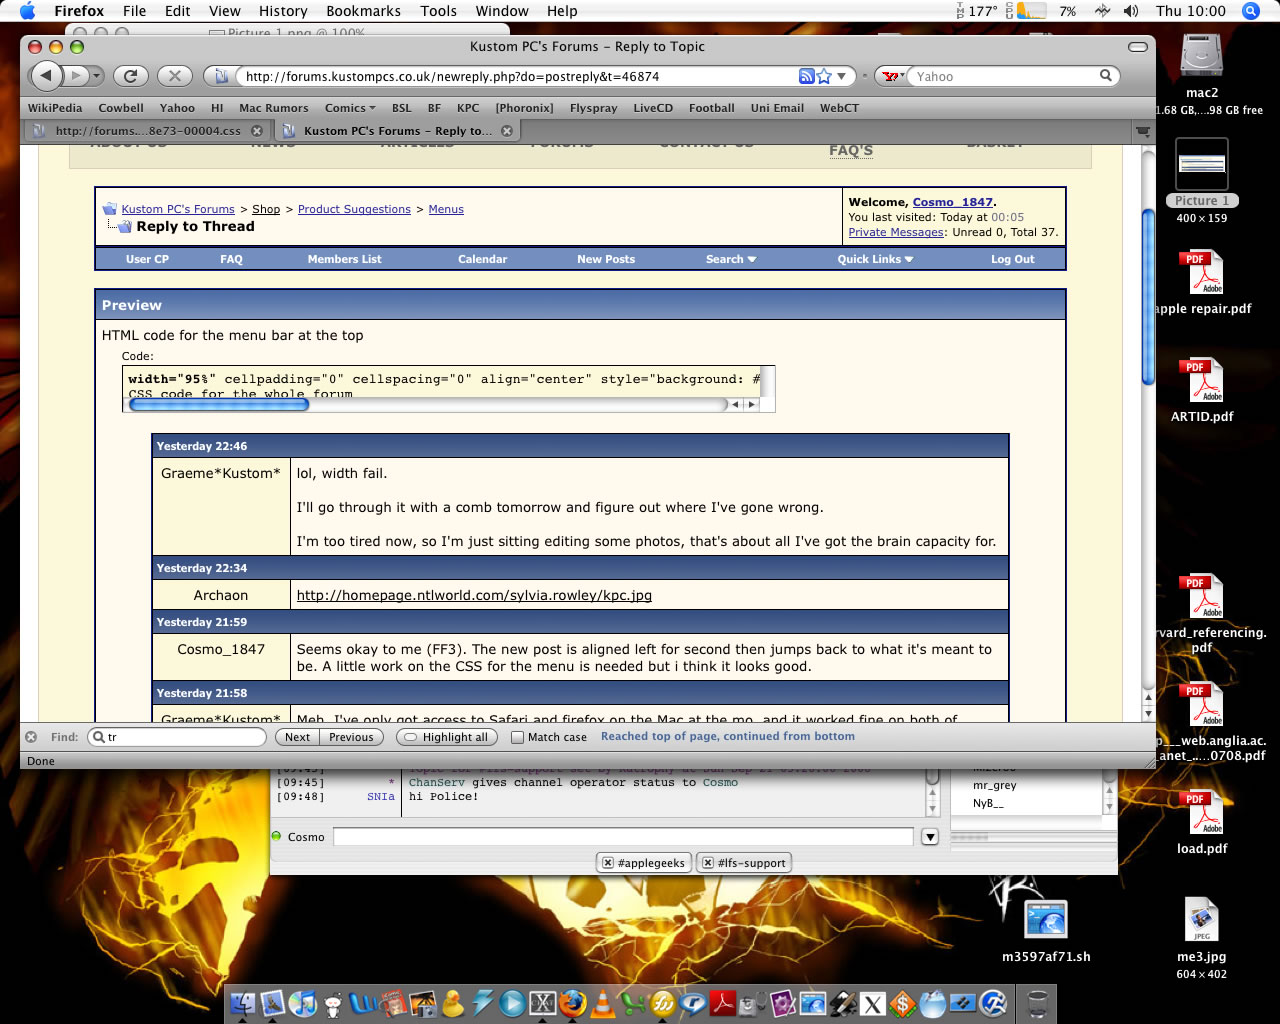Viewport: 1280px width, 1024px height.
Task: Click the code box horizontal scrollbar thumb
Action: coord(219,405)
